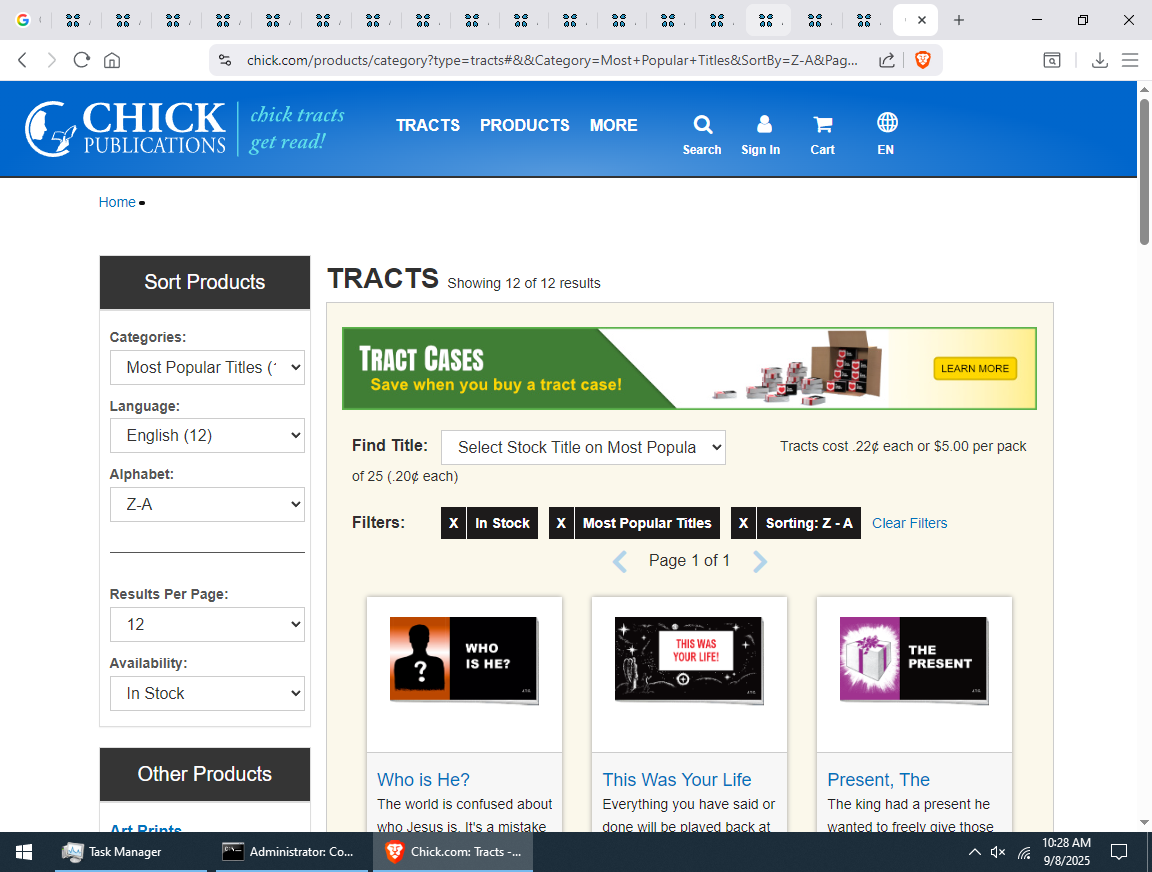Click the taskbar volume muted icon
Image resolution: width=1152 pixels, height=872 pixels.
click(998, 852)
